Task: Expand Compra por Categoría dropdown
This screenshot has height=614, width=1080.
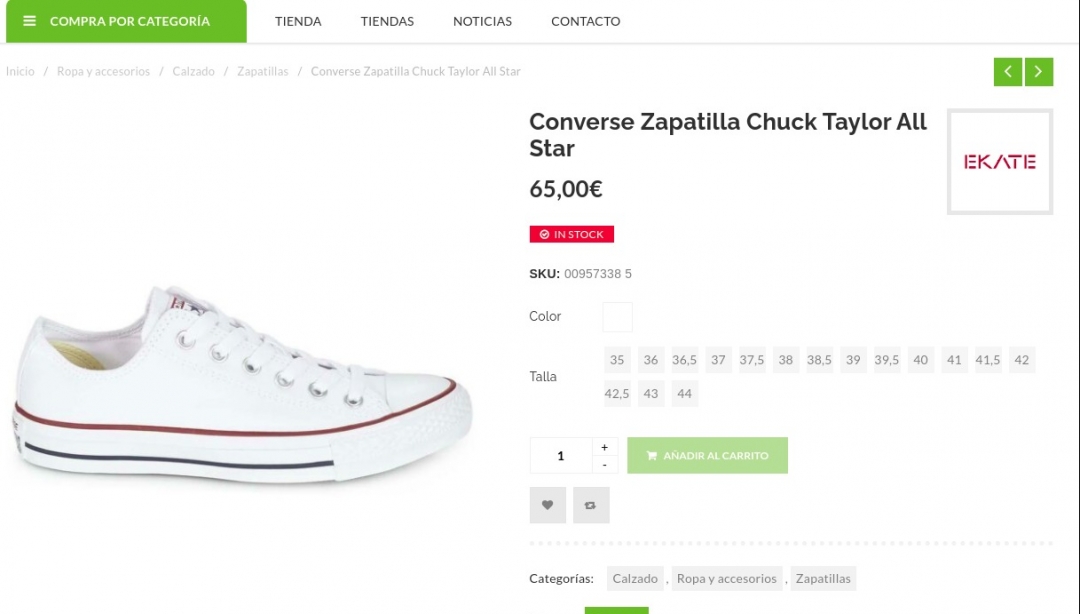Action: click(x=130, y=21)
